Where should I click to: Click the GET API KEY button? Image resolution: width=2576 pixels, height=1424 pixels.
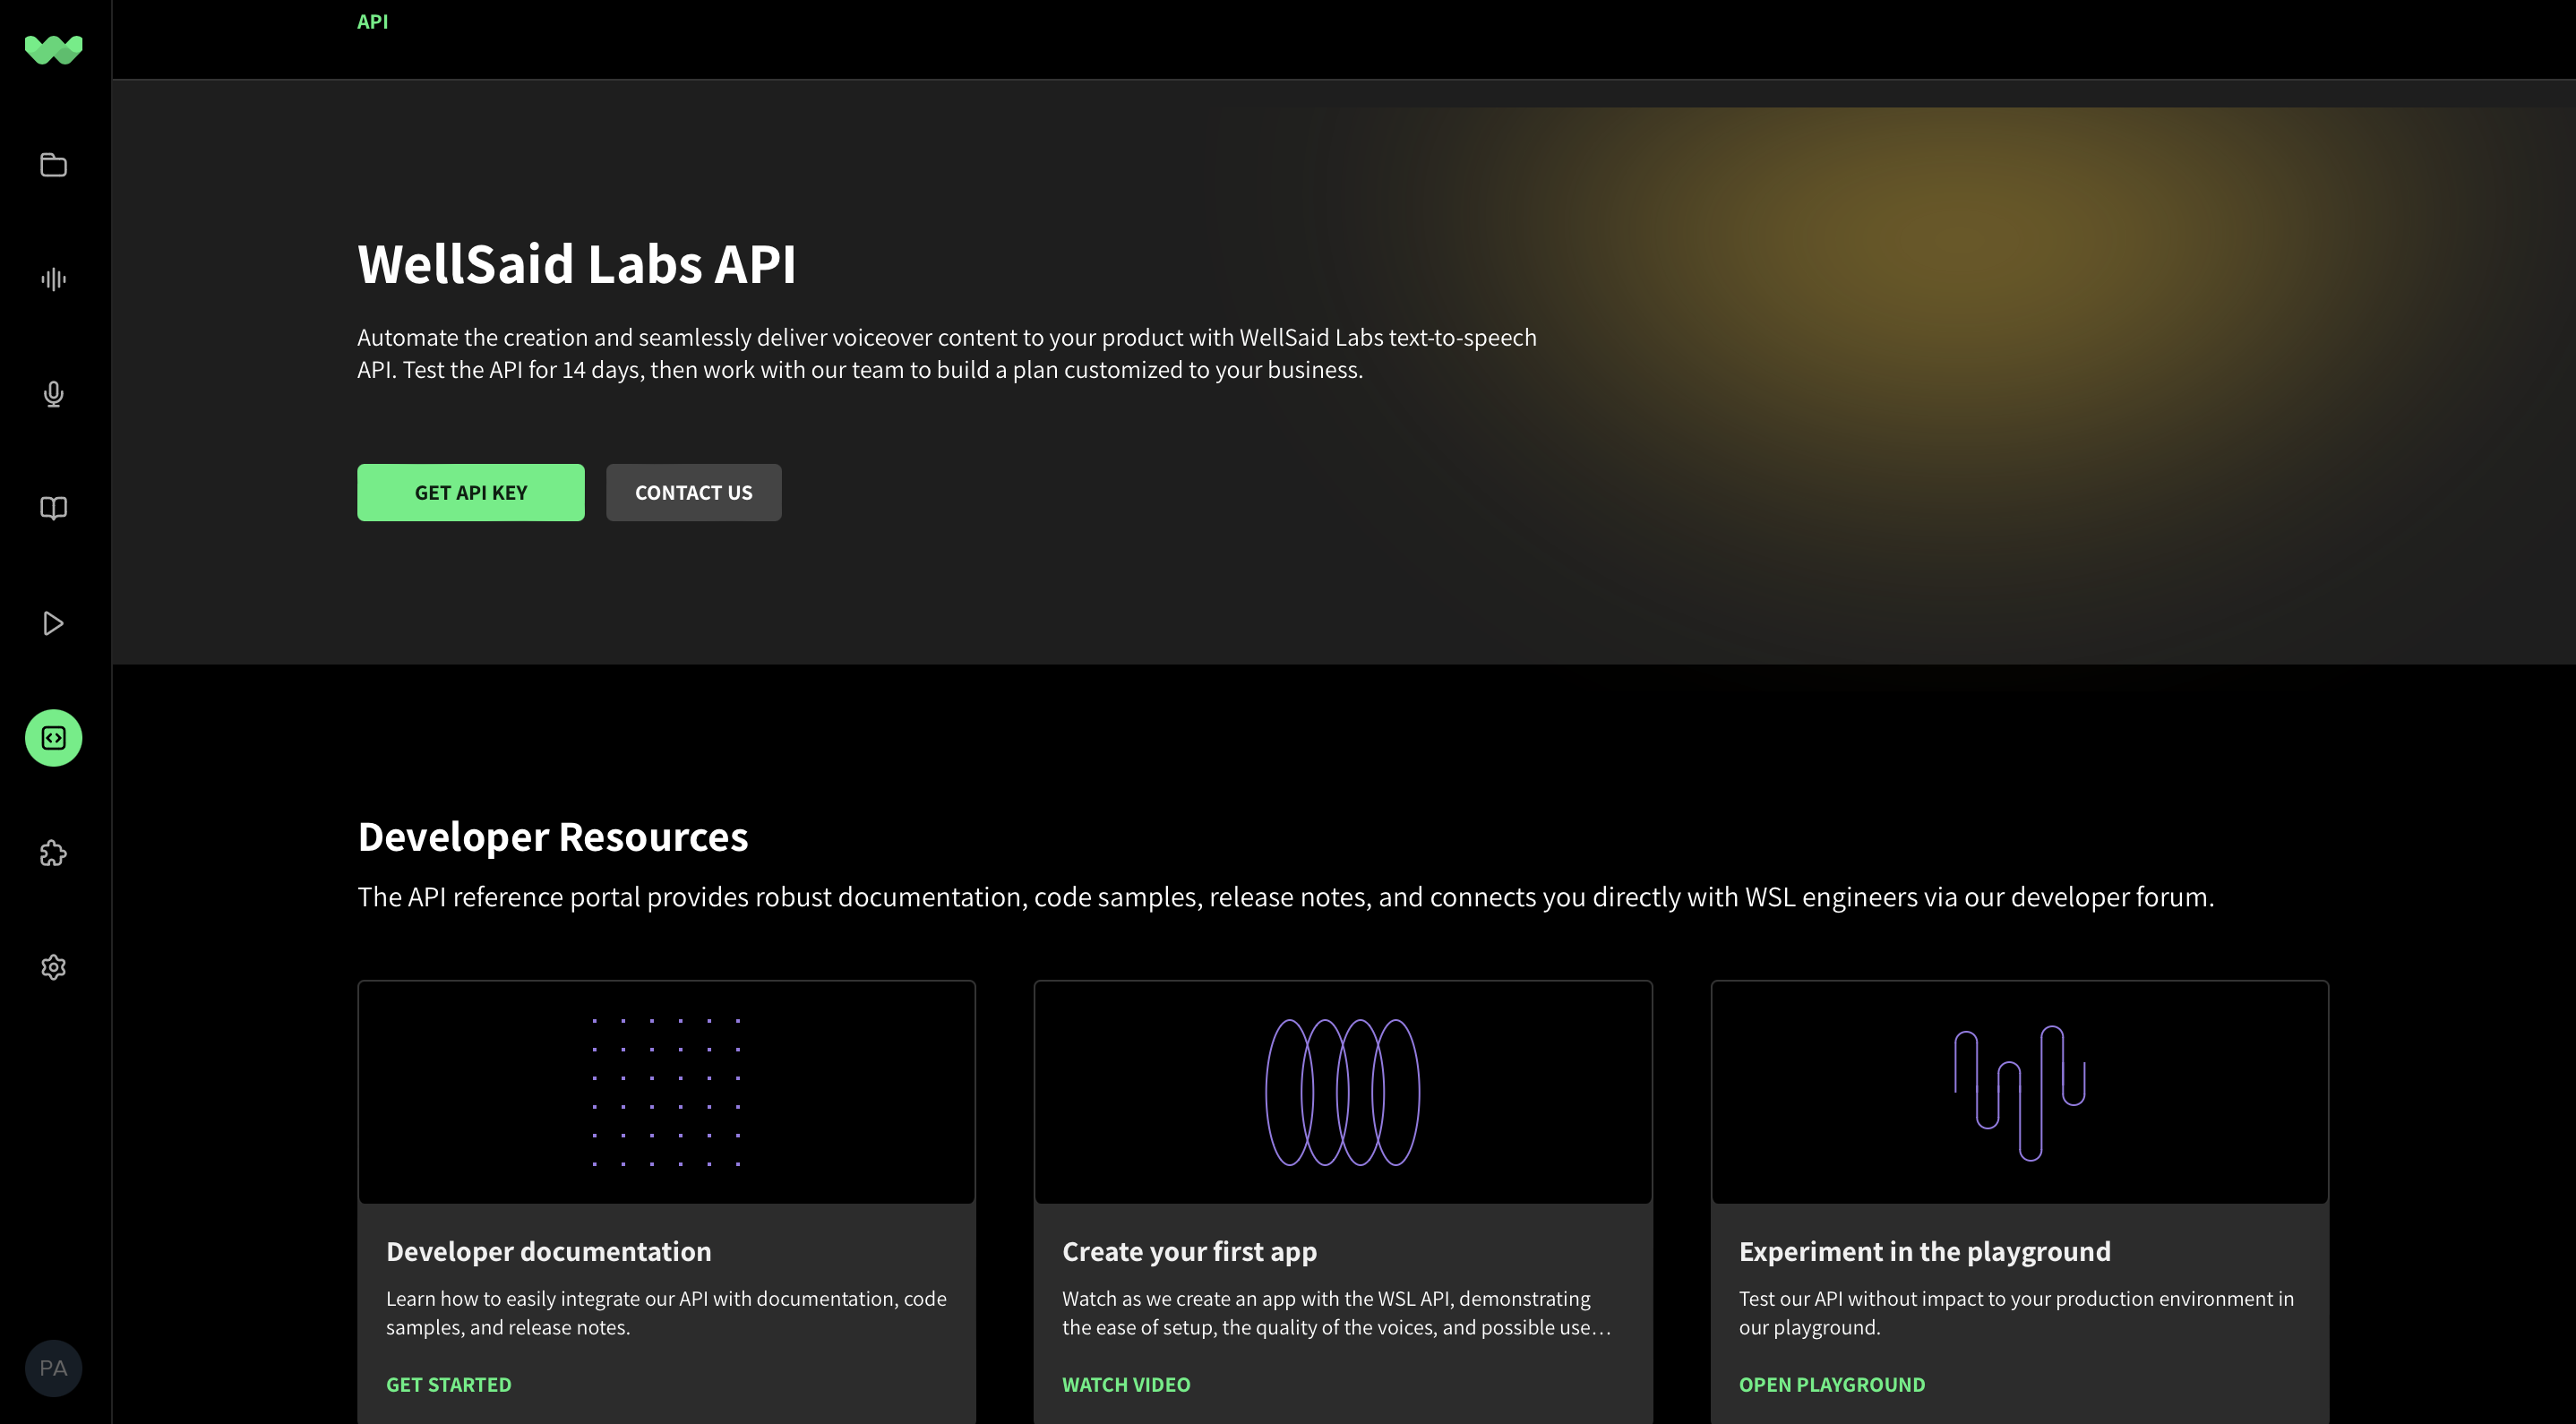tap(471, 492)
